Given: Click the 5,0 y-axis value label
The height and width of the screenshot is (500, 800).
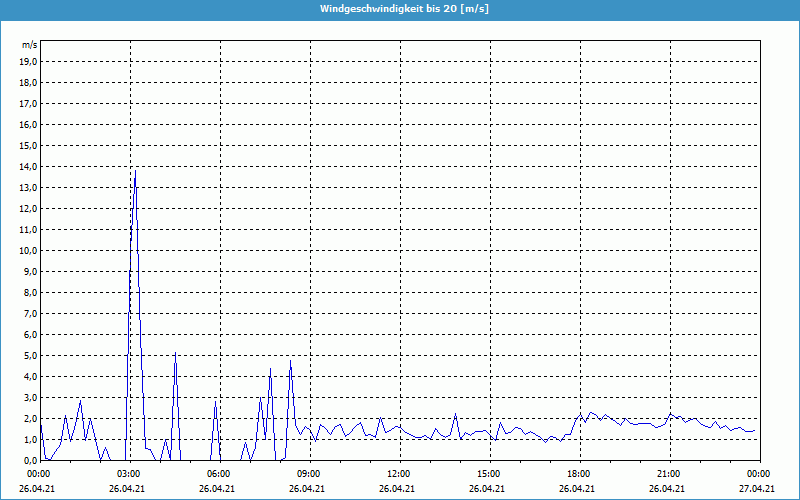Looking at the screenshot, I should click(x=30, y=355).
